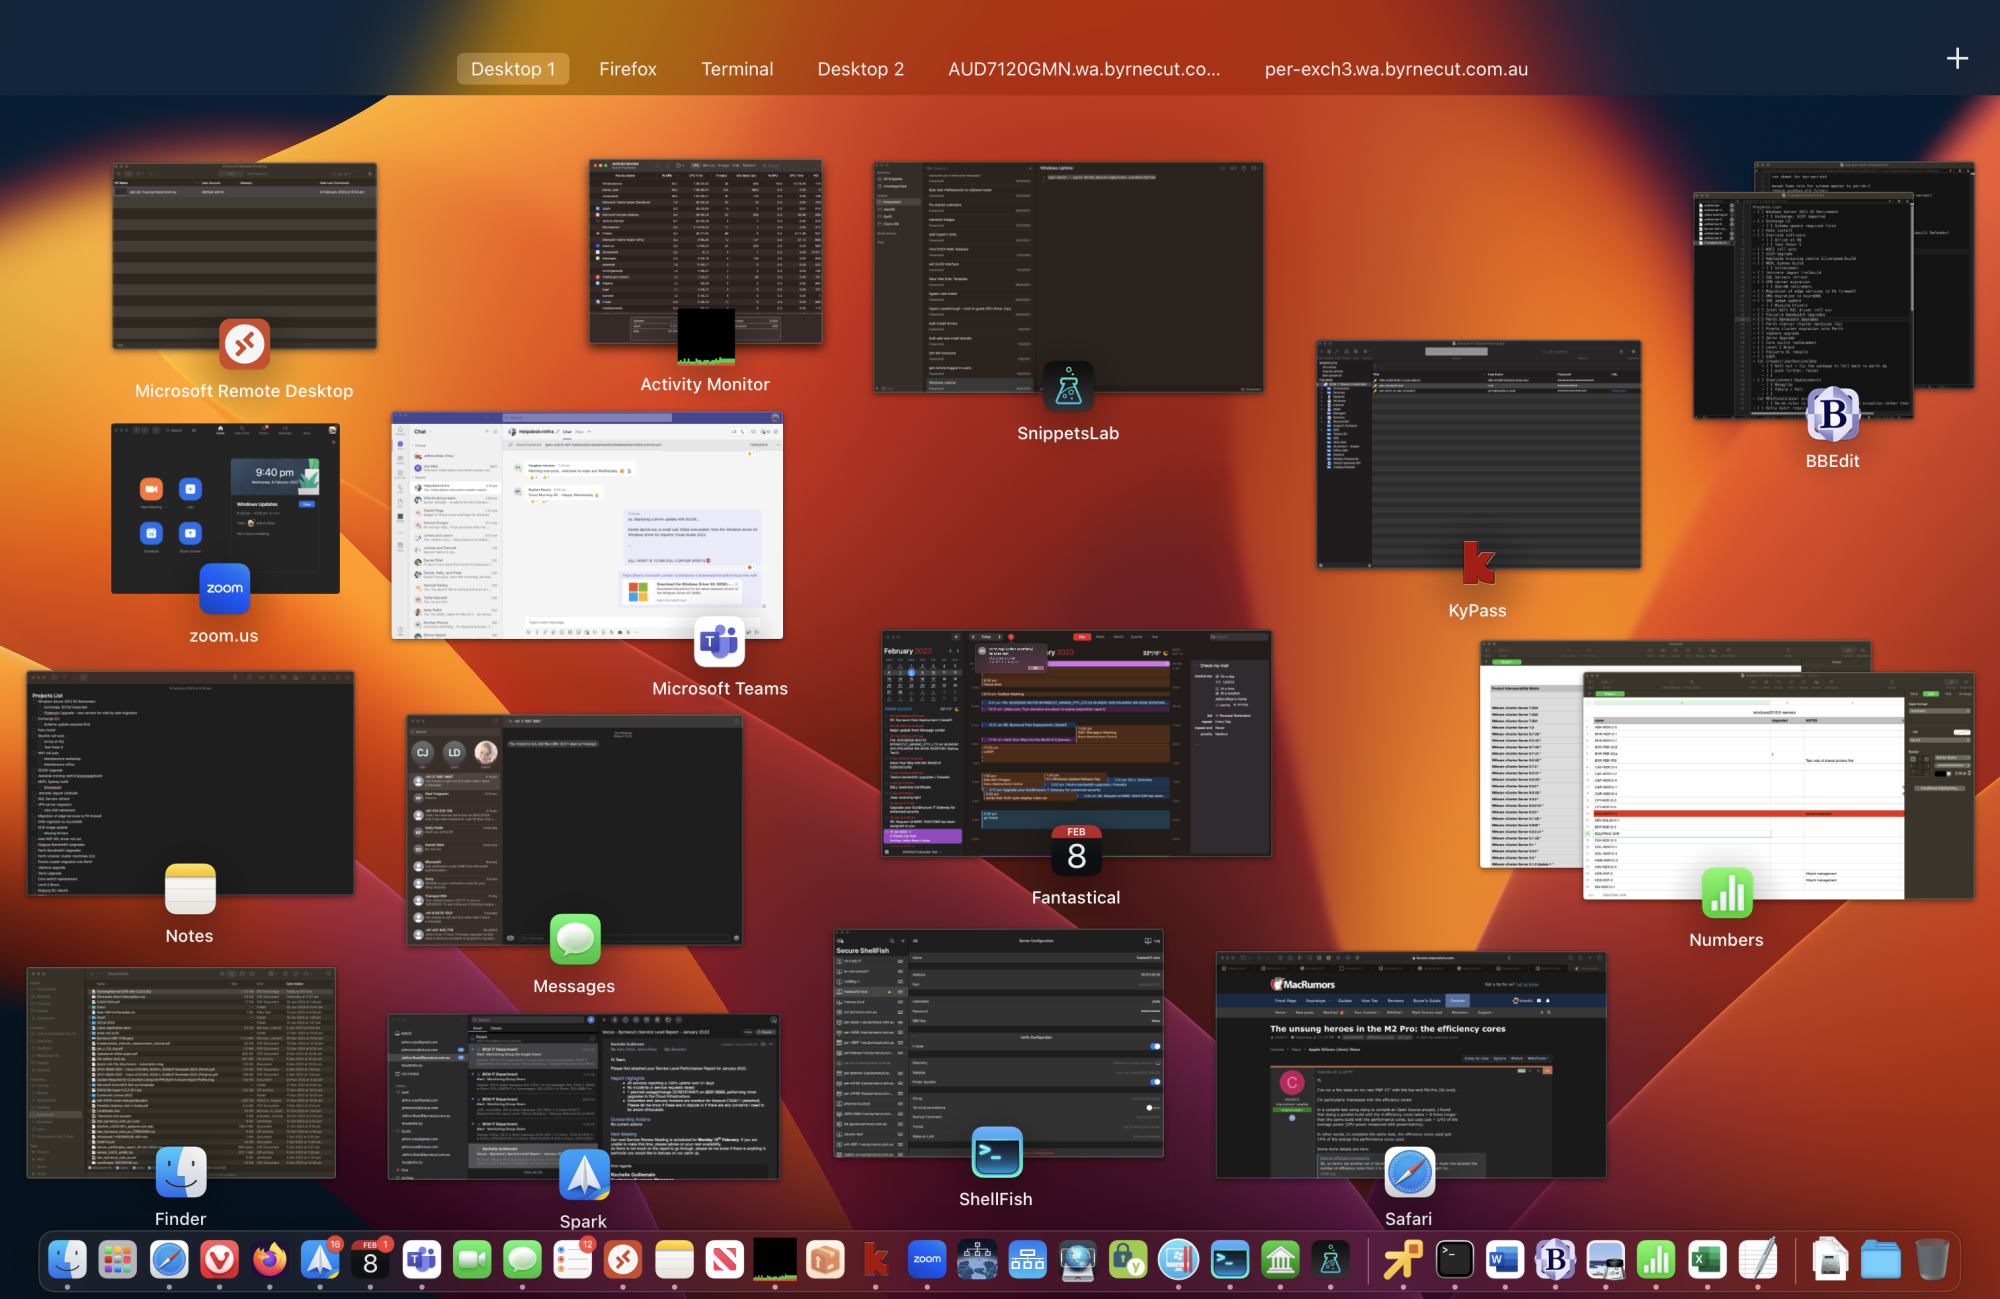The width and height of the screenshot is (2000, 1299).
Task: Launch FaceTime from the Dock
Action: tap(472, 1260)
